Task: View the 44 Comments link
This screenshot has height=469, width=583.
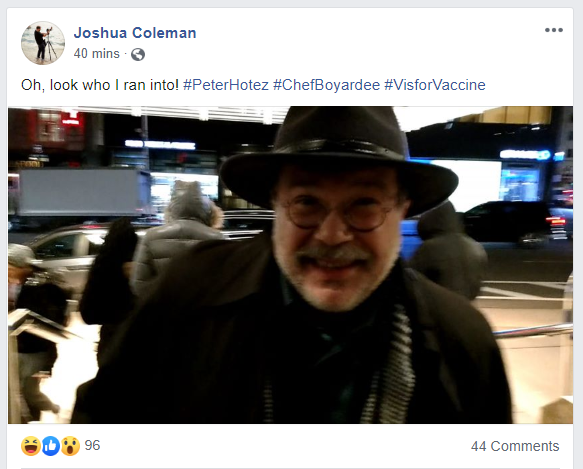Action: (x=515, y=446)
